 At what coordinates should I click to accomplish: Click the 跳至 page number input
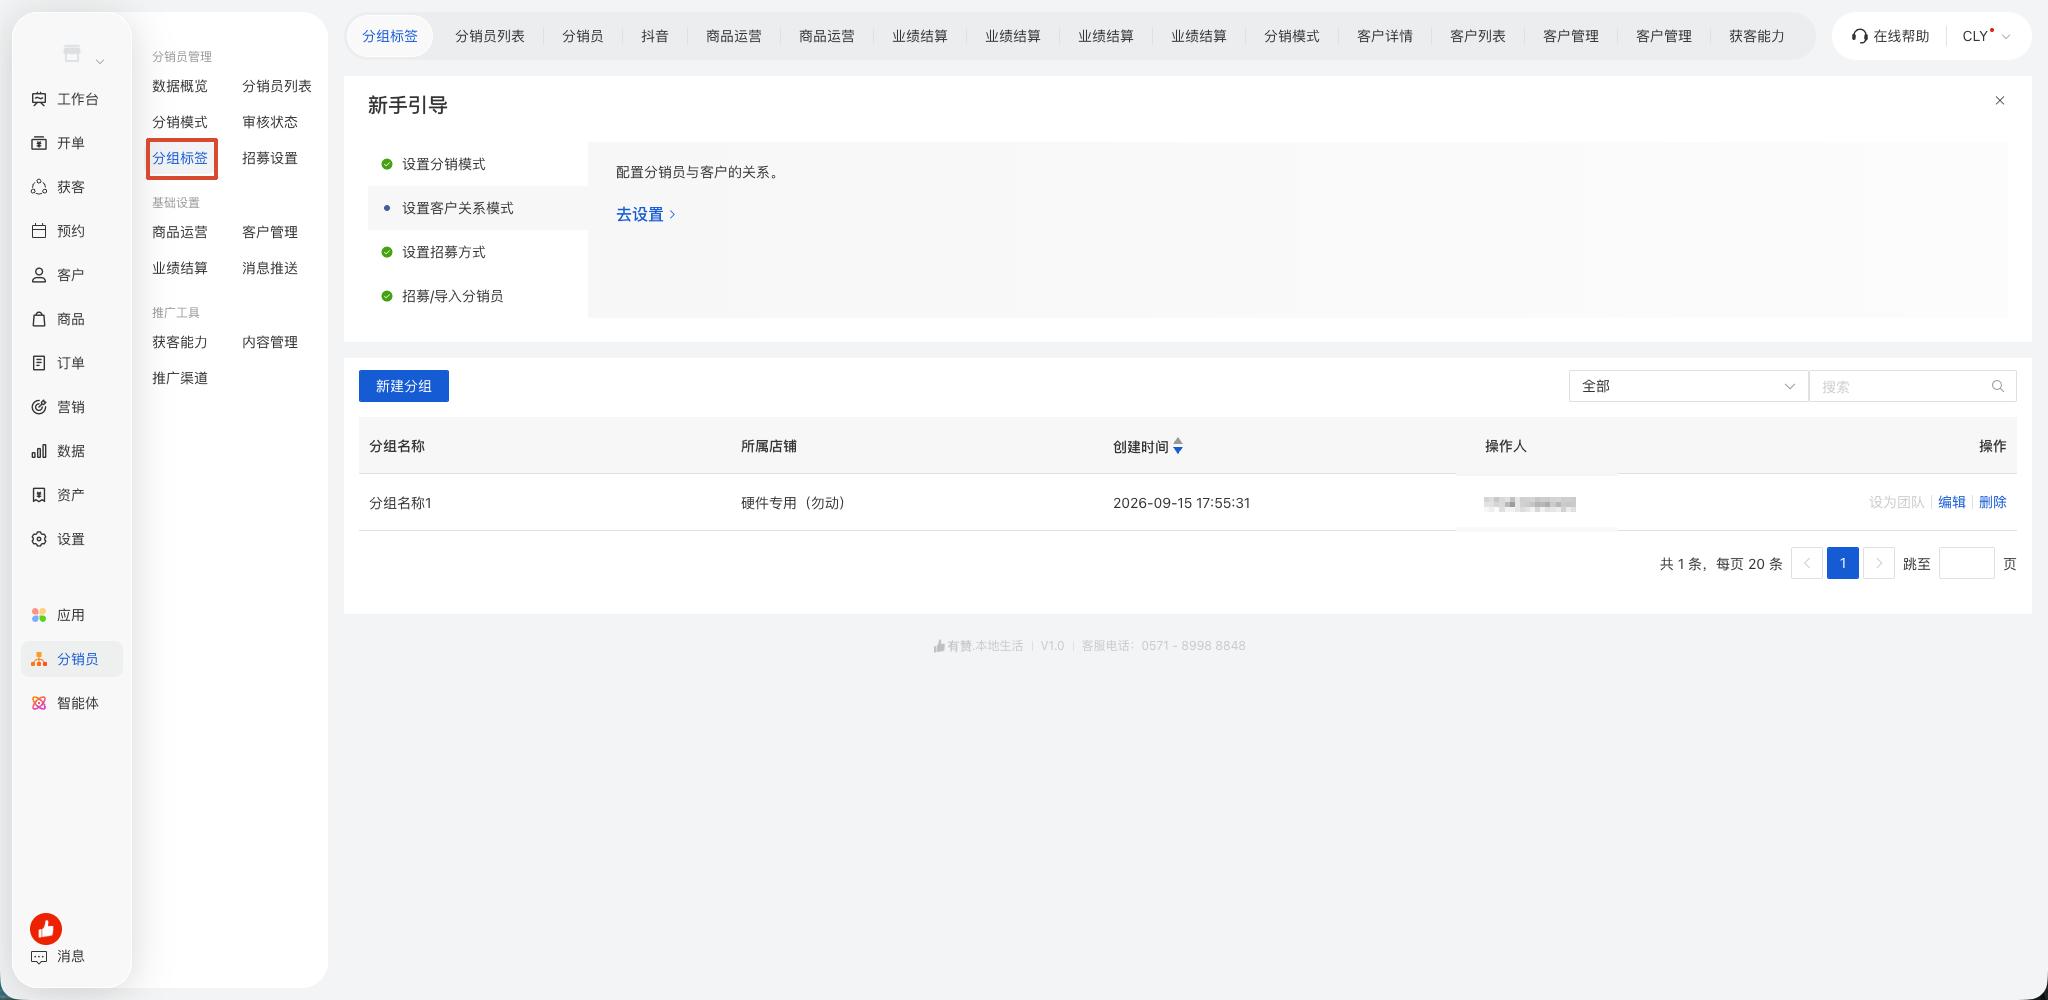point(1966,563)
